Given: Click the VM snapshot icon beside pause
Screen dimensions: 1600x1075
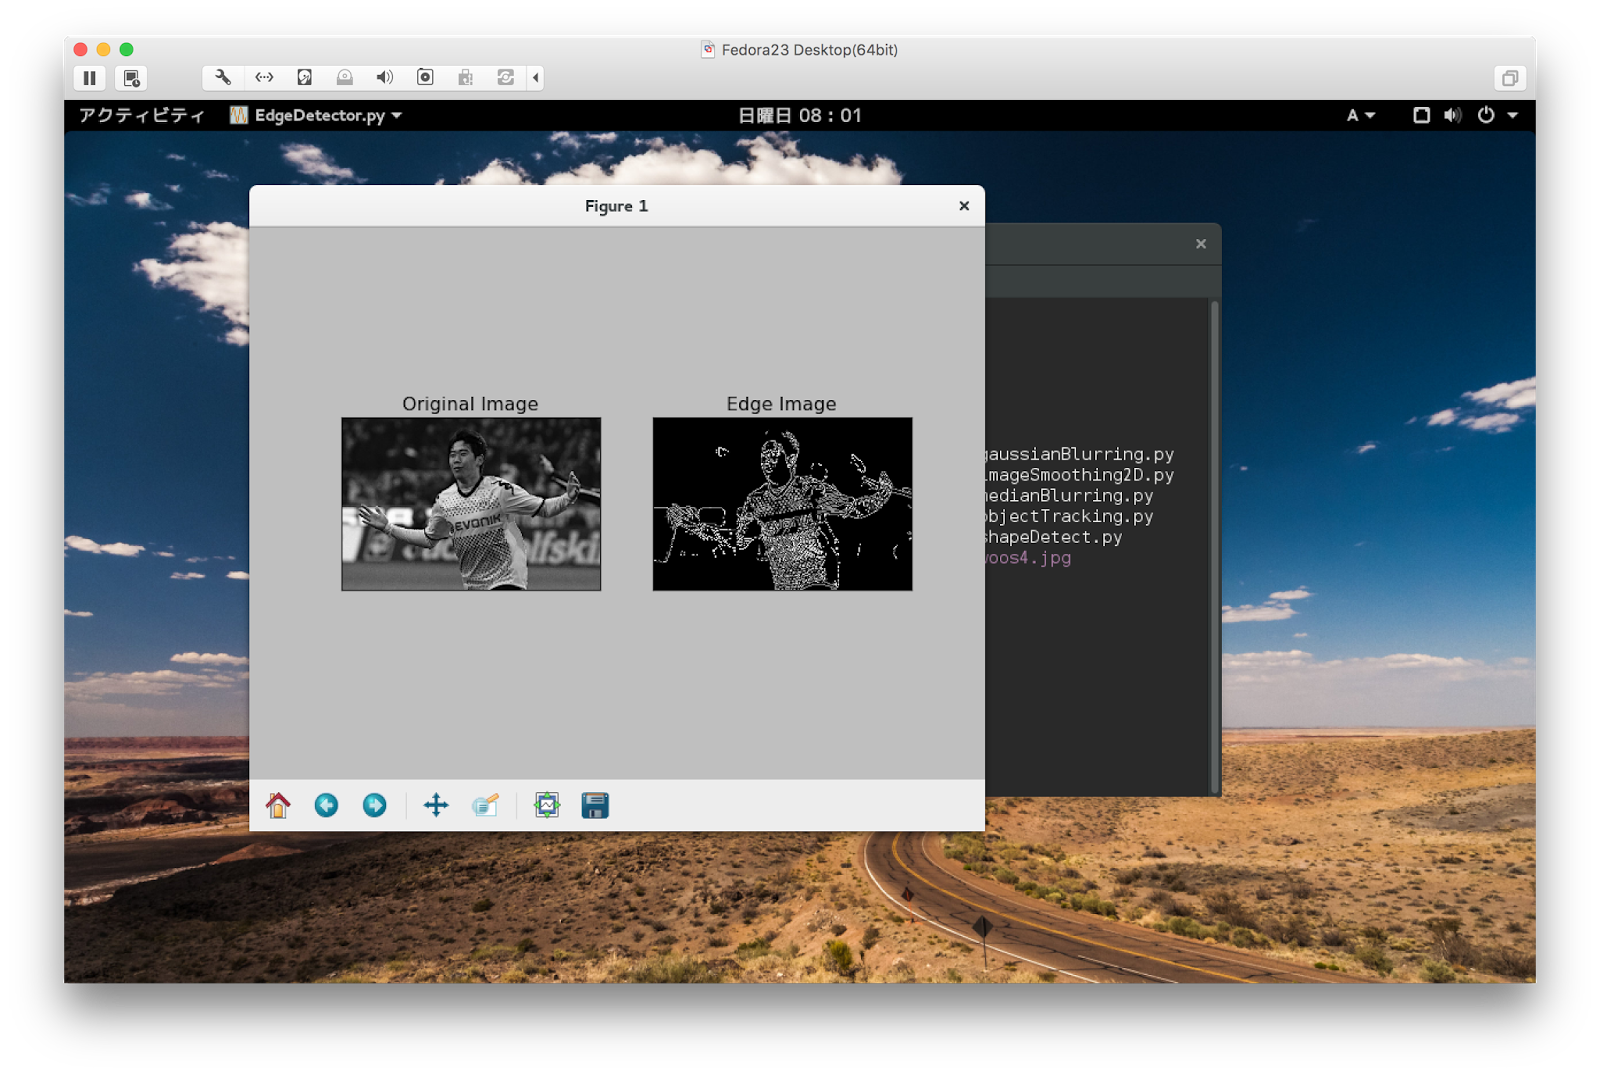Looking at the screenshot, I should (x=131, y=78).
